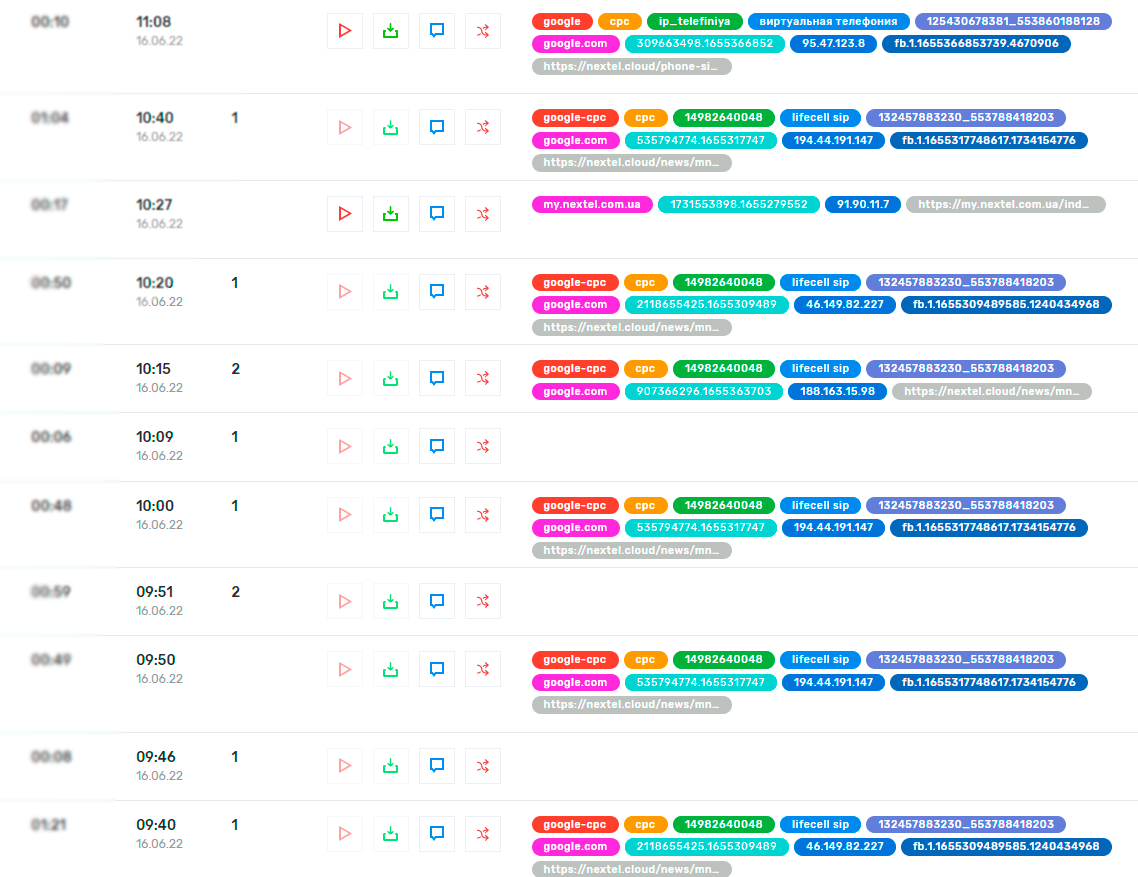Click the lifecell sip tag in the 10:40 row
Image resolution: width=1138 pixels, height=877 pixels.
click(820, 118)
